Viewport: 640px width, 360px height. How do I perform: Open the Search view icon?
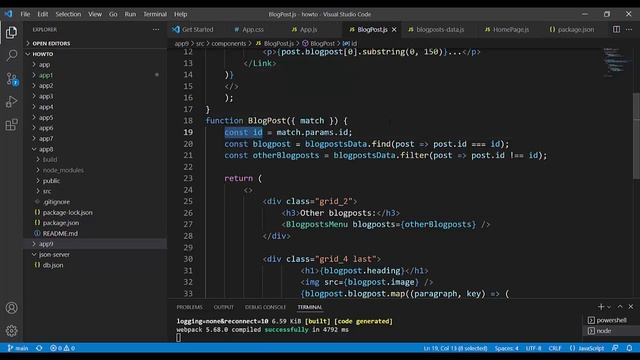tap(11, 55)
